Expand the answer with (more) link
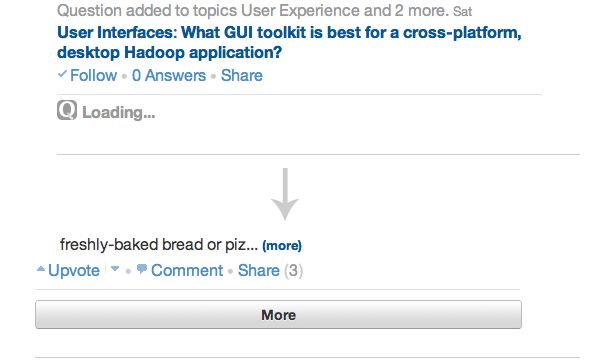 [282, 245]
